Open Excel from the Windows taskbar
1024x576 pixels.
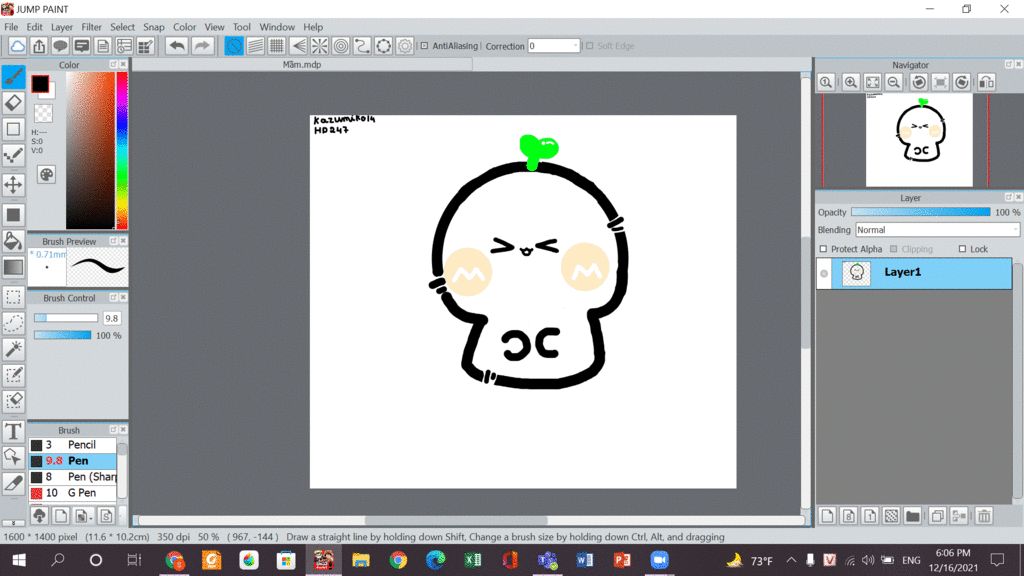coord(473,560)
